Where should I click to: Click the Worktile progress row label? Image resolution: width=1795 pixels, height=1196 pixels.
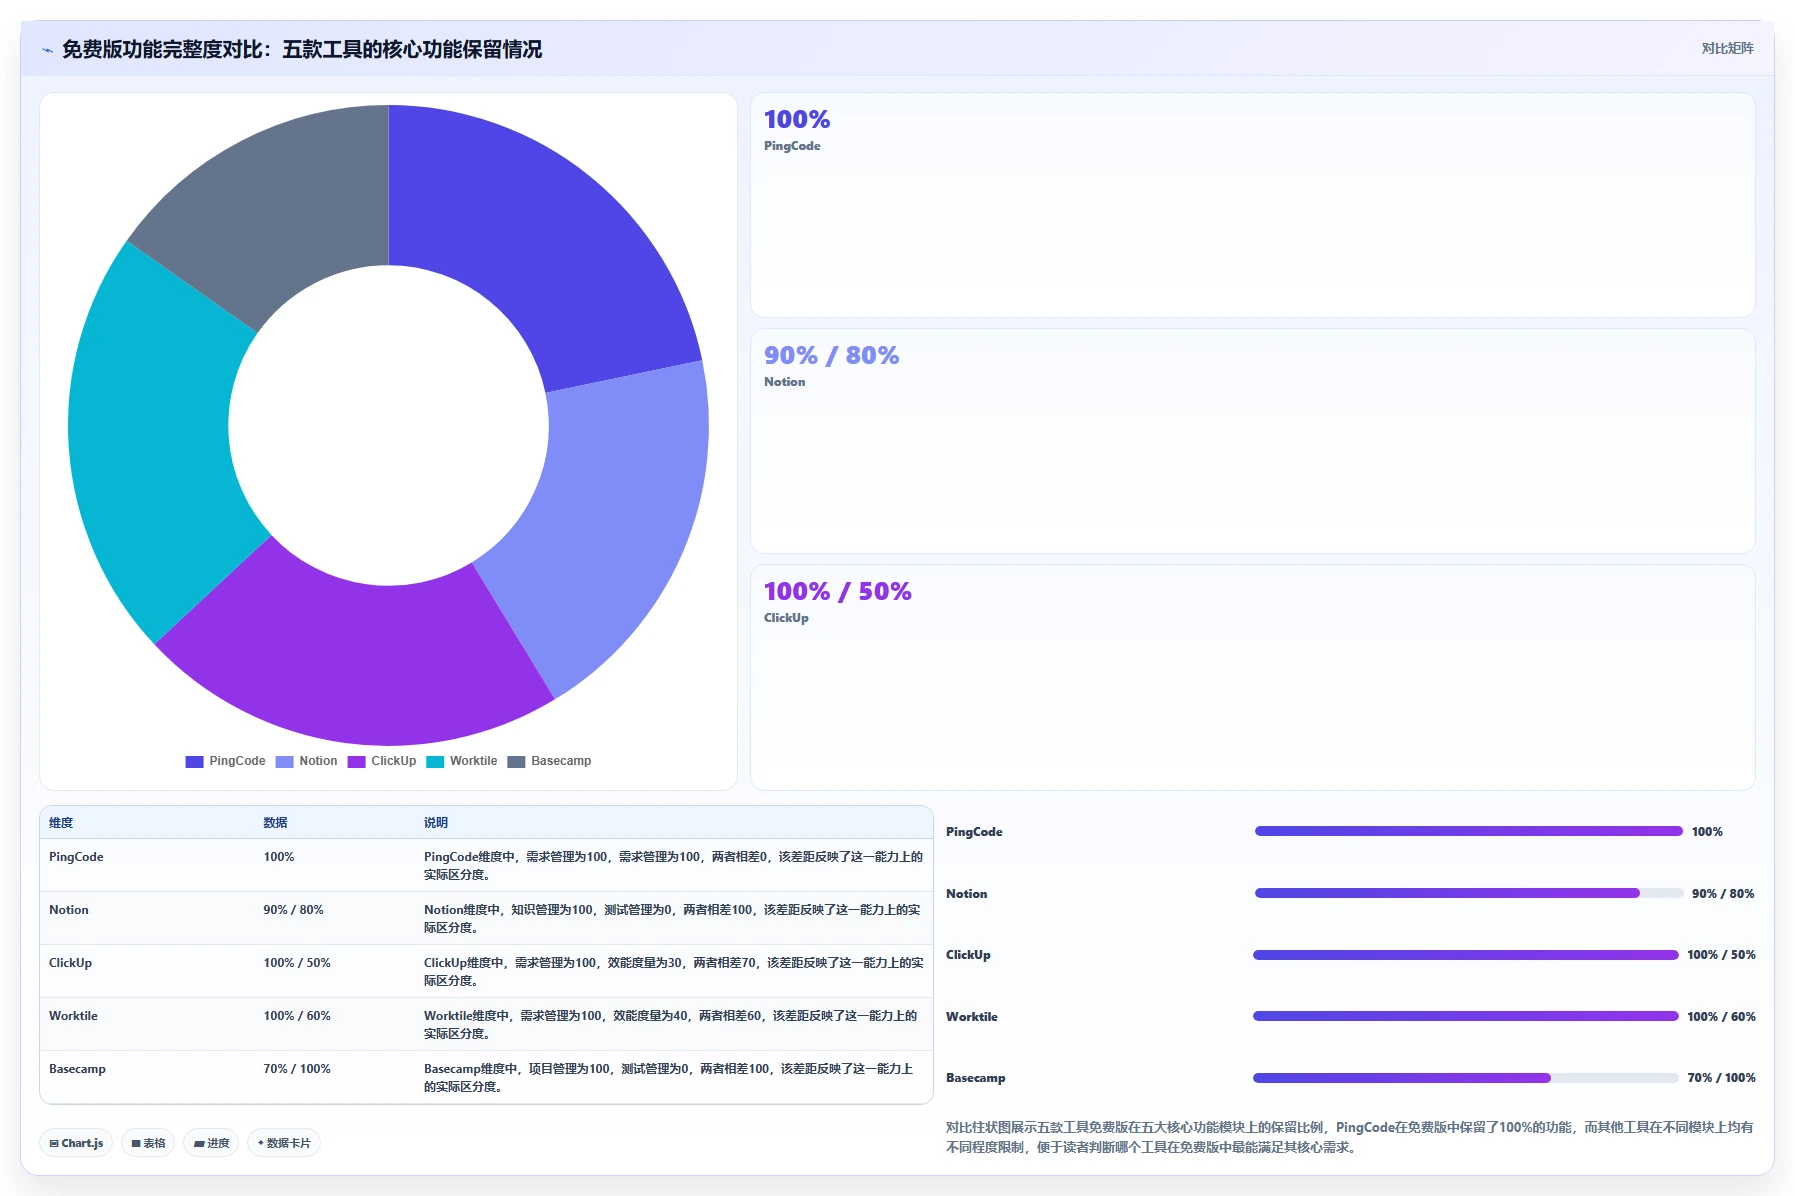tap(972, 1017)
